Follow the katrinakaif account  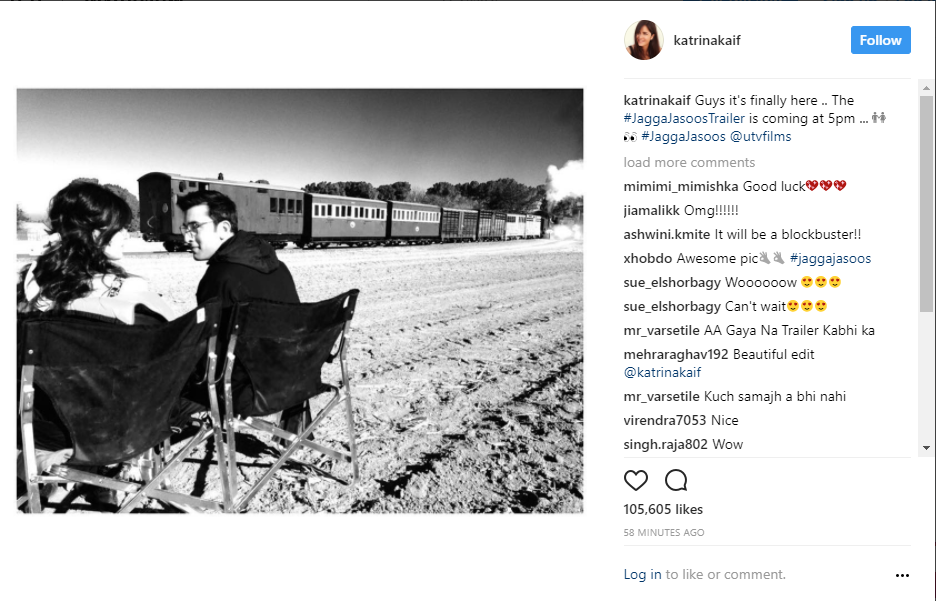880,40
